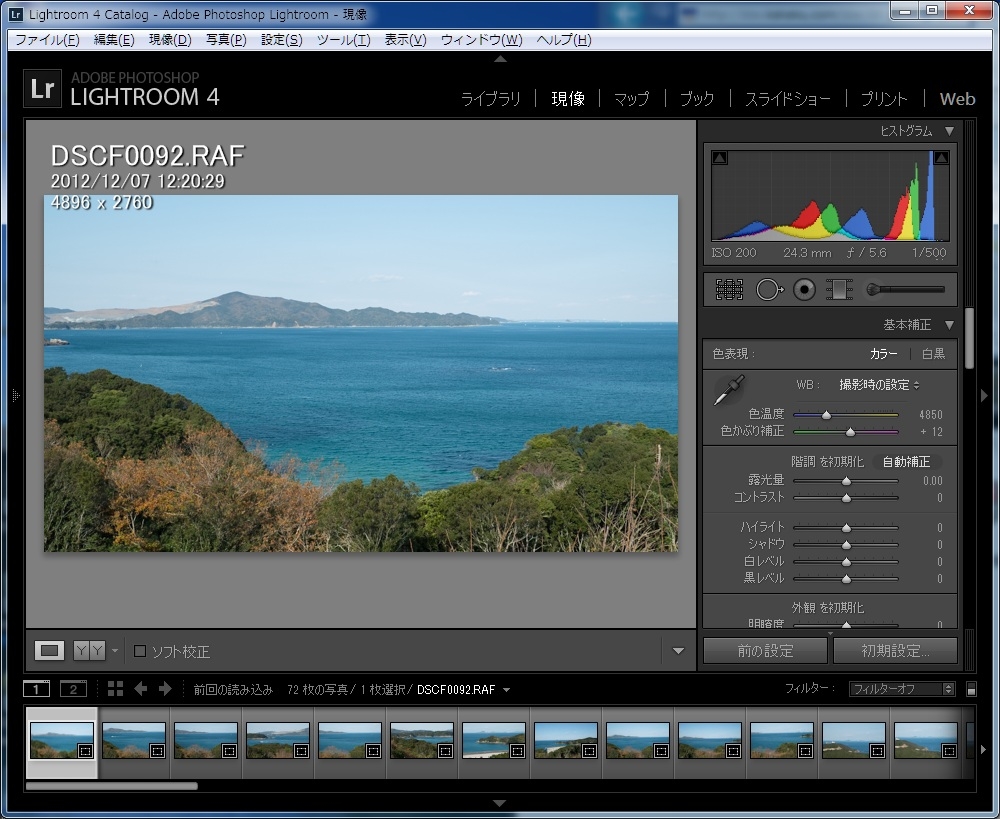Enable the ソフト校正 checkbox
Image resolution: width=1000 pixels, height=819 pixels.
140,651
